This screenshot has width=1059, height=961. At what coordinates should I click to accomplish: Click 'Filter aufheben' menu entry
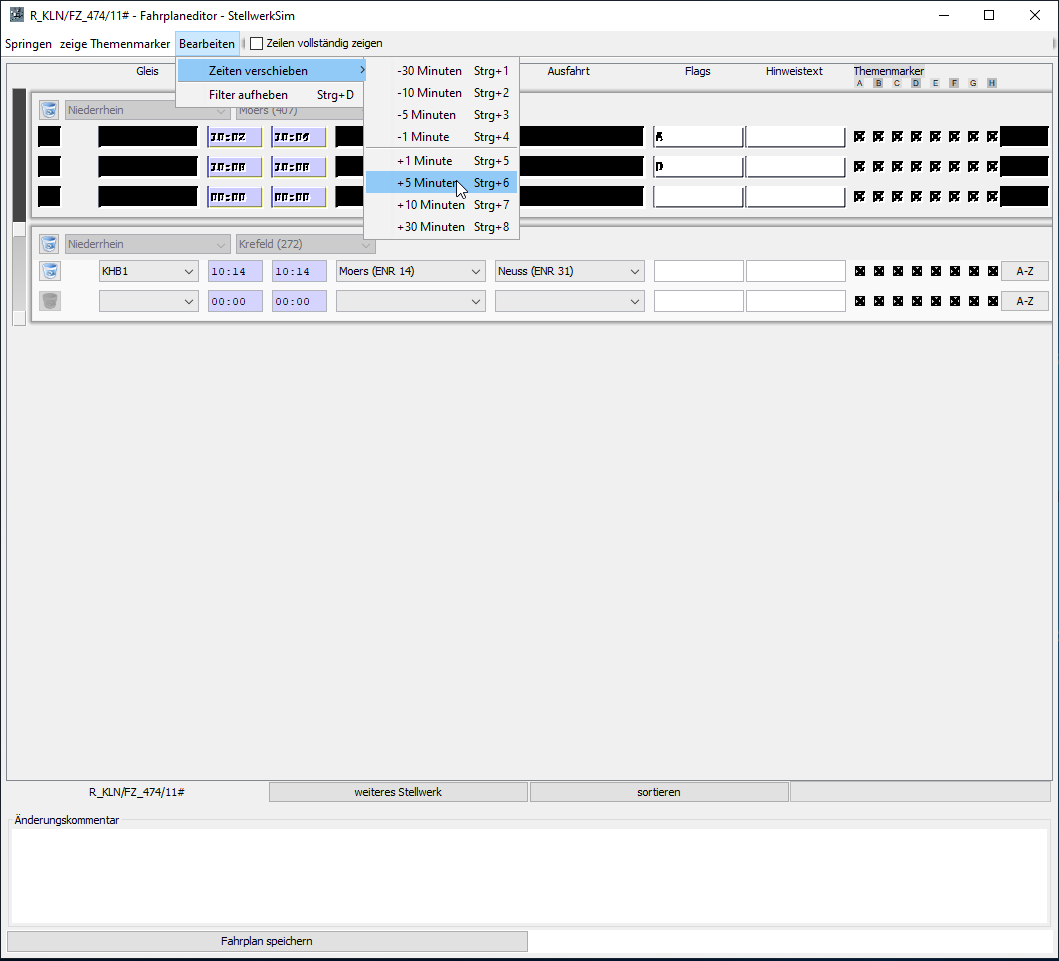pos(248,95)
